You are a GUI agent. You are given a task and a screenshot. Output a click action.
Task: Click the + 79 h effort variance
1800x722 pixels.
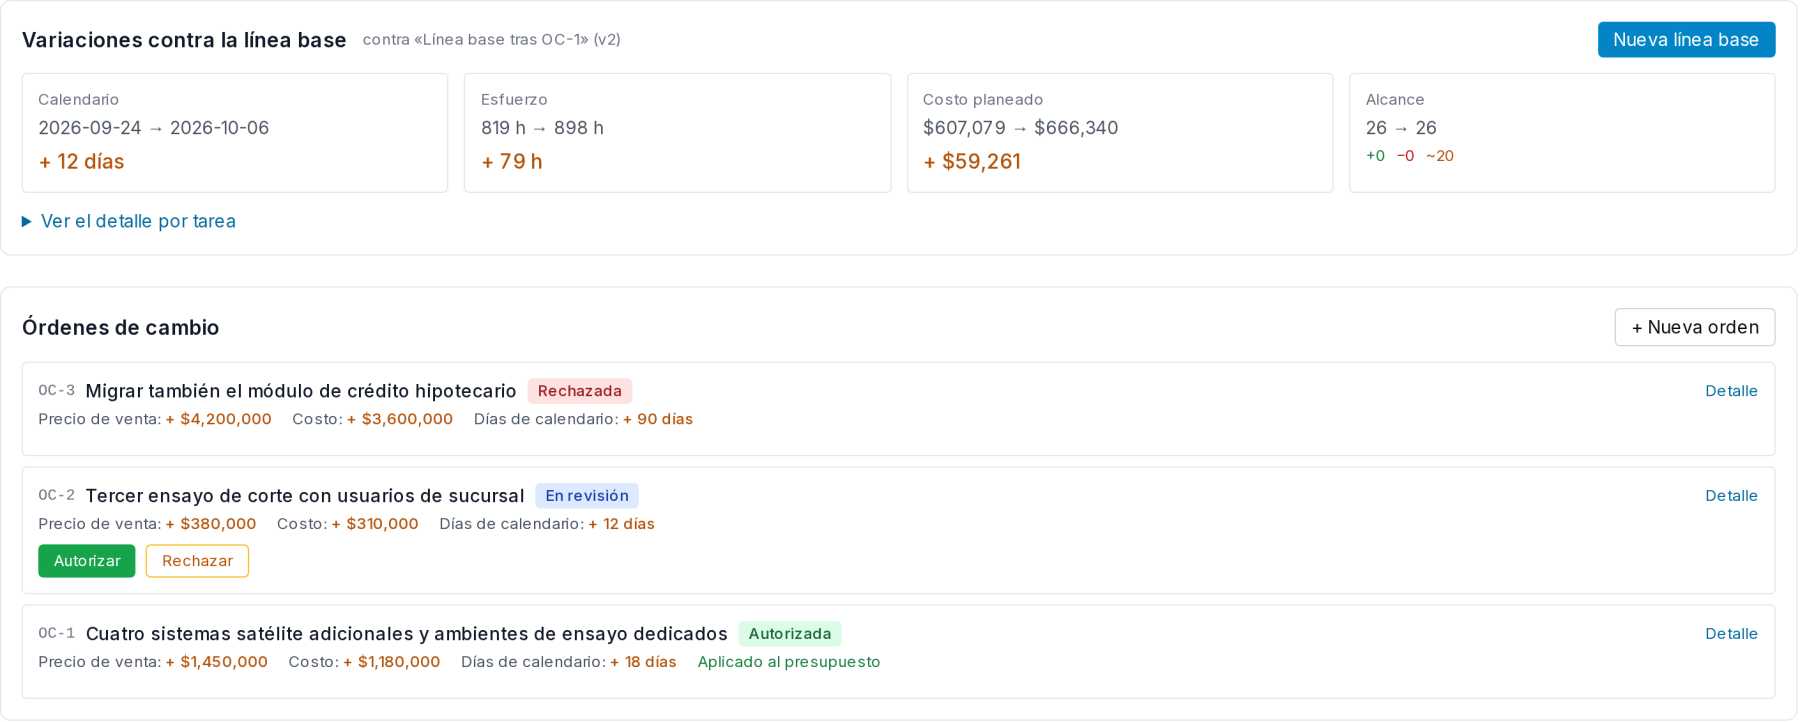512,162
